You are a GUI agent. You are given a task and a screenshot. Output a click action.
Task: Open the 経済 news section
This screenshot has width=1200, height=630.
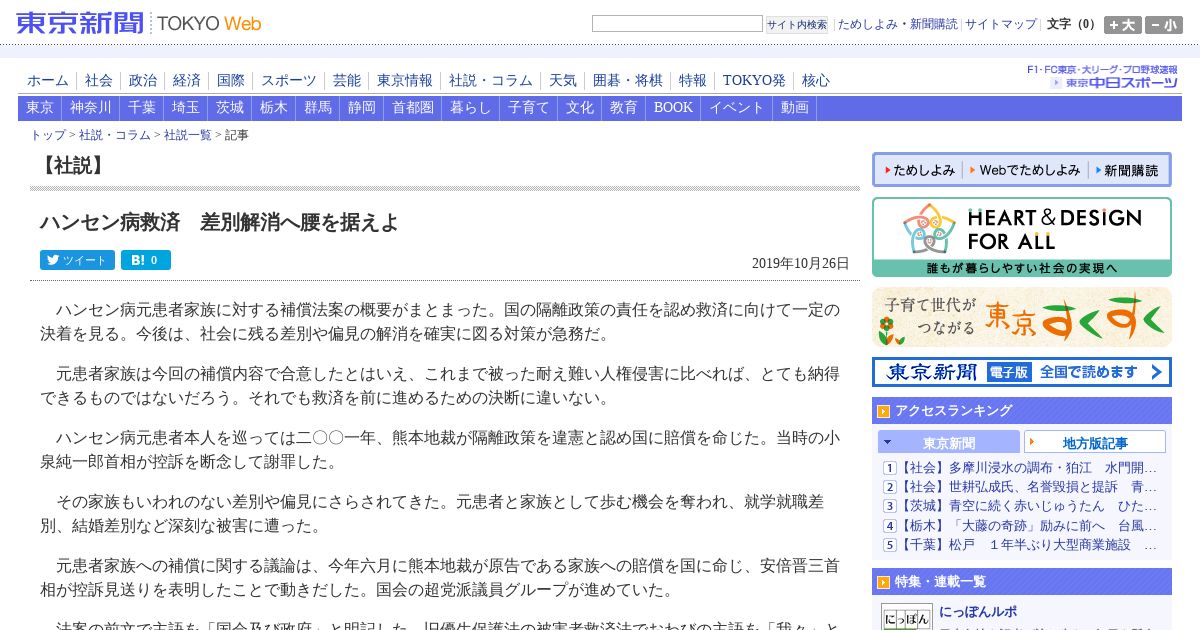click(x=187, y=81)
